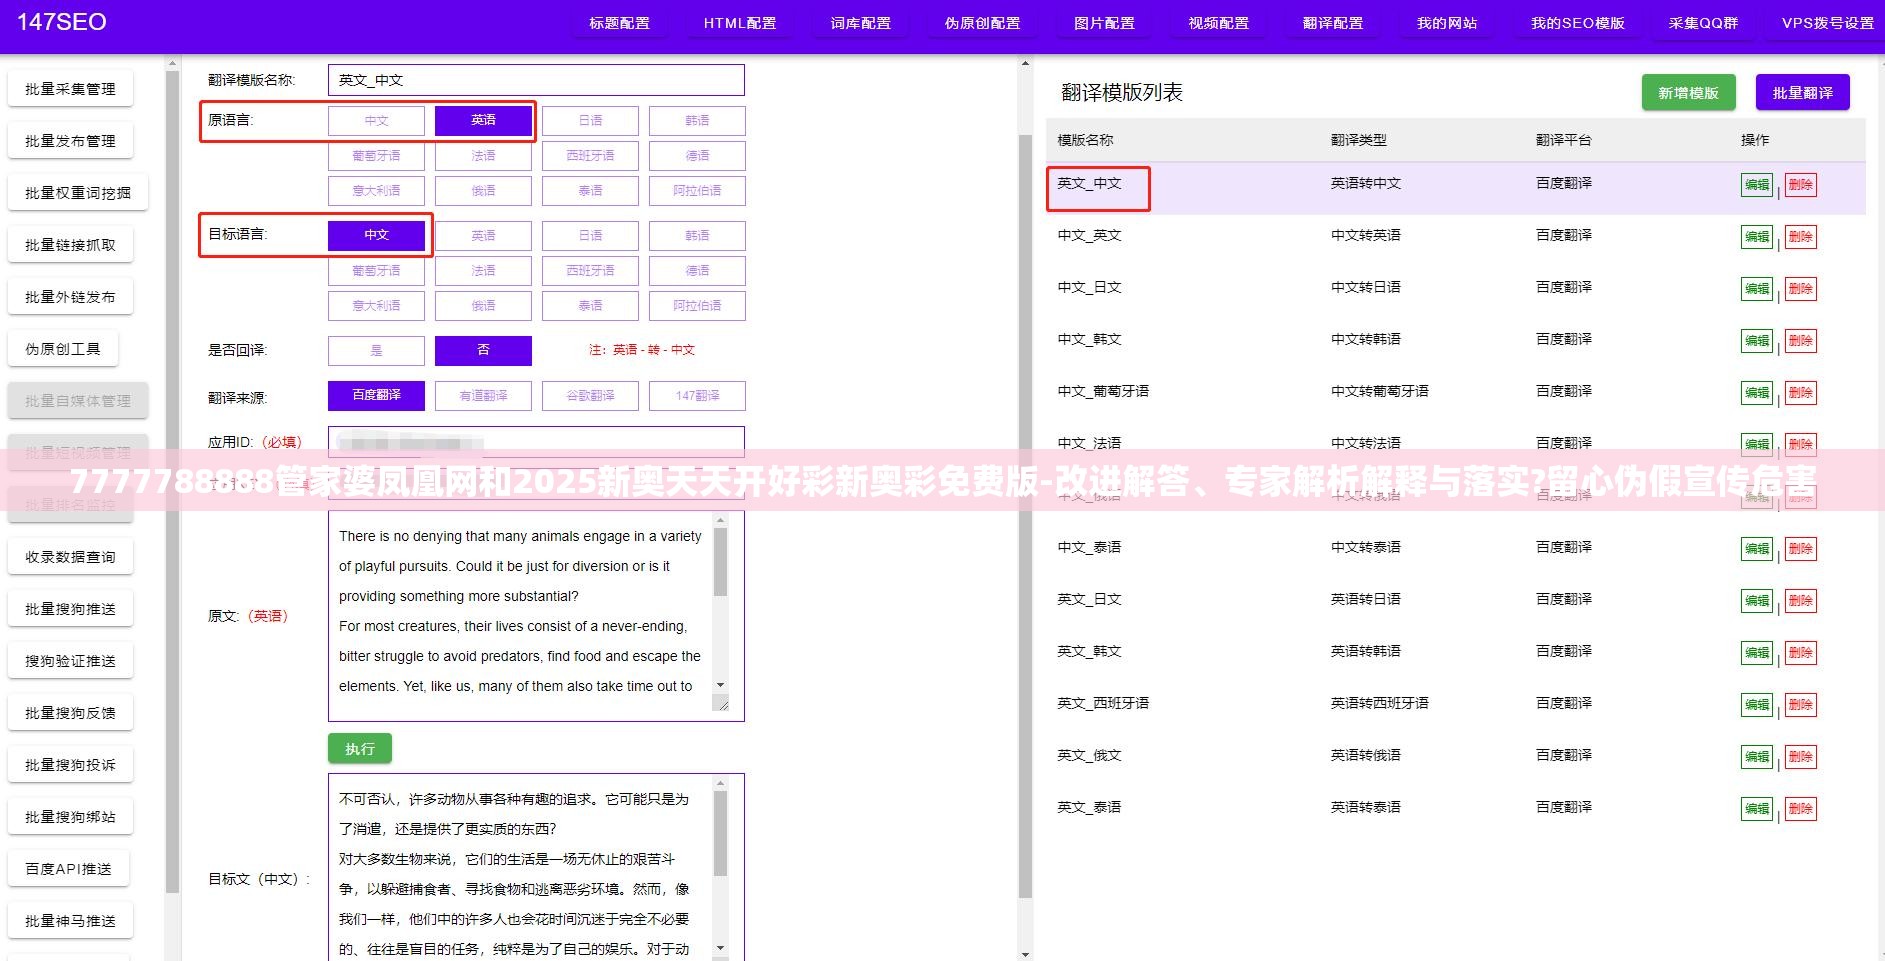Click the 新增模版 button
This screenshot has height=961, width=1885.
click(x=1688, y=93)
